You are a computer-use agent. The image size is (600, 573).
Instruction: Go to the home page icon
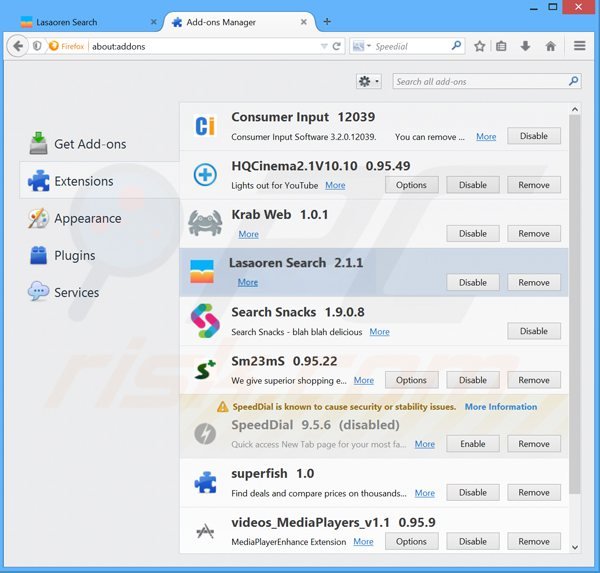[x=550, y=46]
